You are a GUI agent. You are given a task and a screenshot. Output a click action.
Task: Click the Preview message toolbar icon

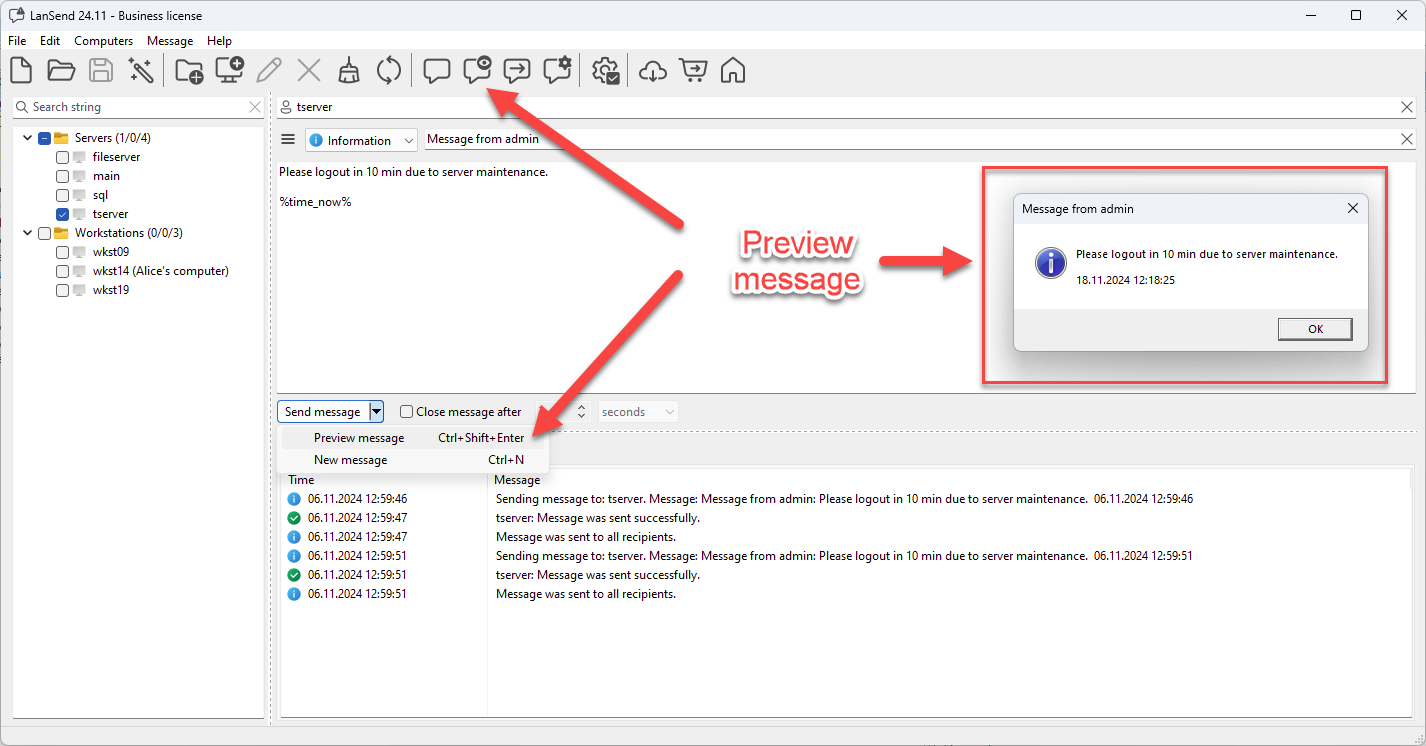(x=477, y=71)
